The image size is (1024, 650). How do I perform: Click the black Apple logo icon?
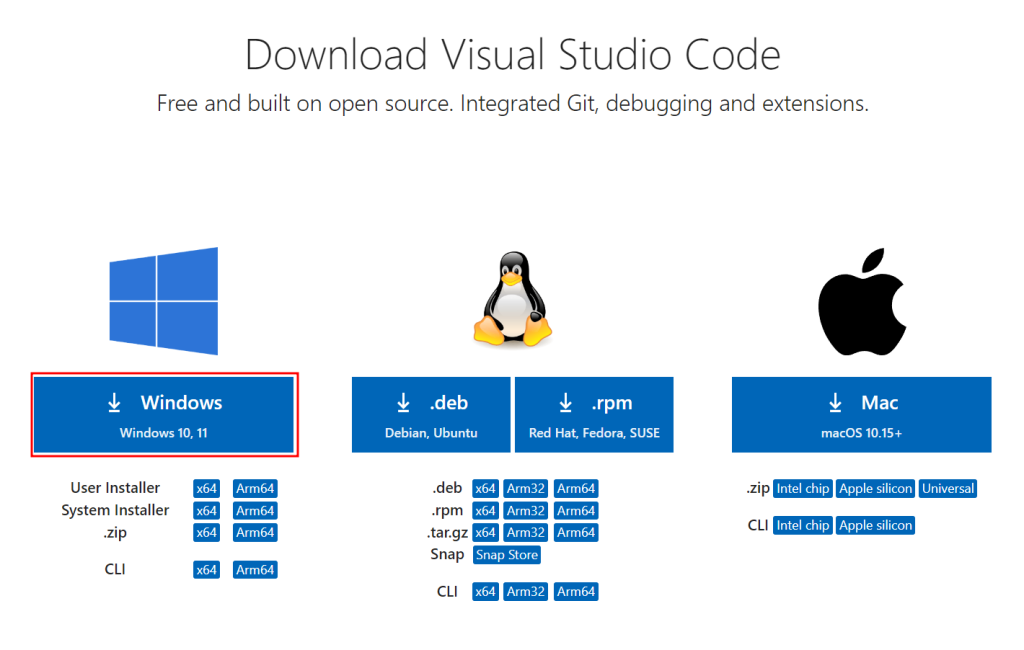coord(862,301)
